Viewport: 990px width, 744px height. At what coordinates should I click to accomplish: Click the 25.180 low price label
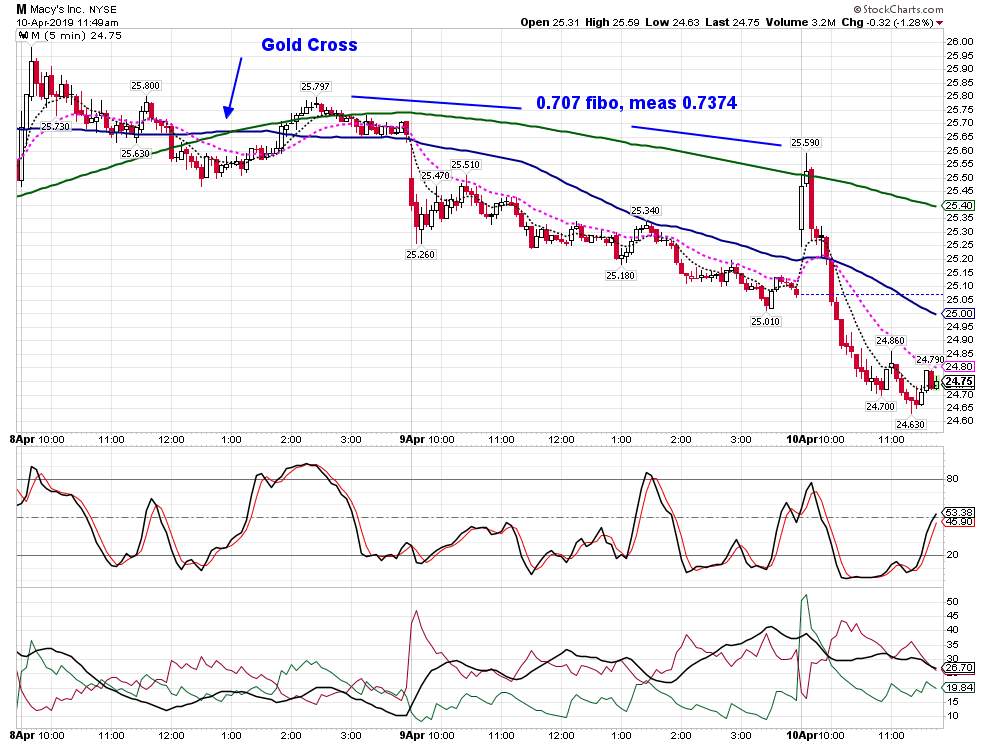(621, 275)
